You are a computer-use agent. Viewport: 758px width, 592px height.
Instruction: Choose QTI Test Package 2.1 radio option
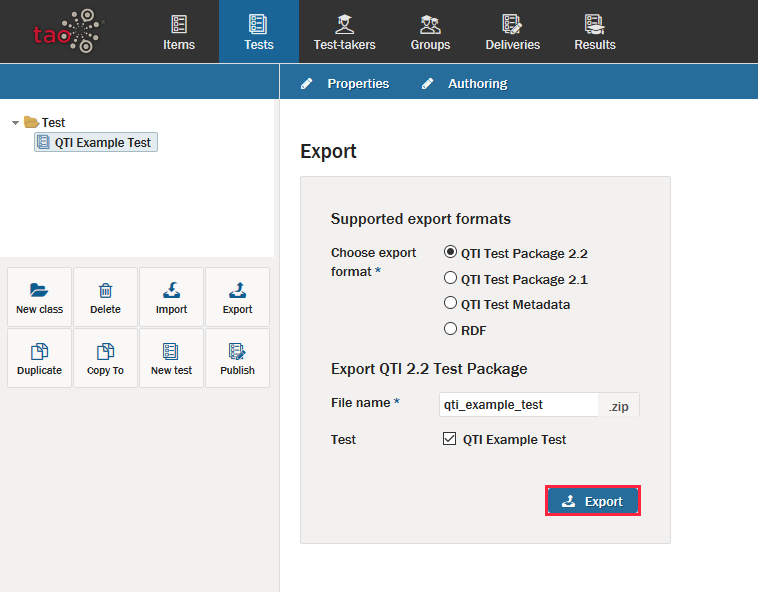450,279
